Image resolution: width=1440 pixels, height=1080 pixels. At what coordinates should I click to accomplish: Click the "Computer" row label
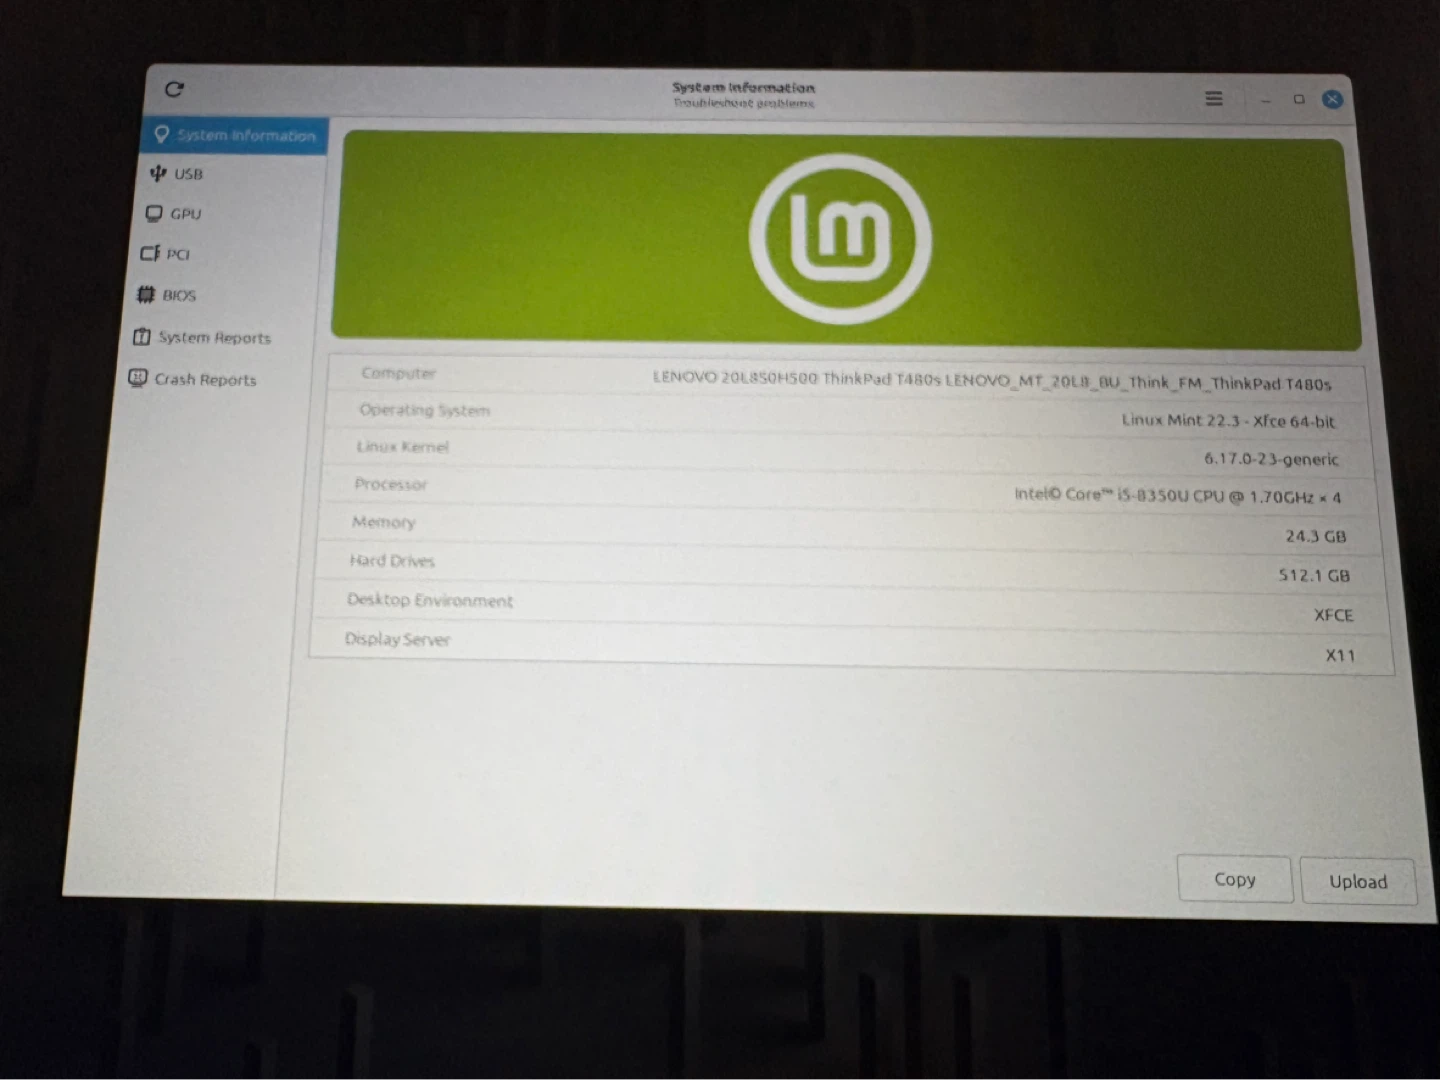coord(398,373)
